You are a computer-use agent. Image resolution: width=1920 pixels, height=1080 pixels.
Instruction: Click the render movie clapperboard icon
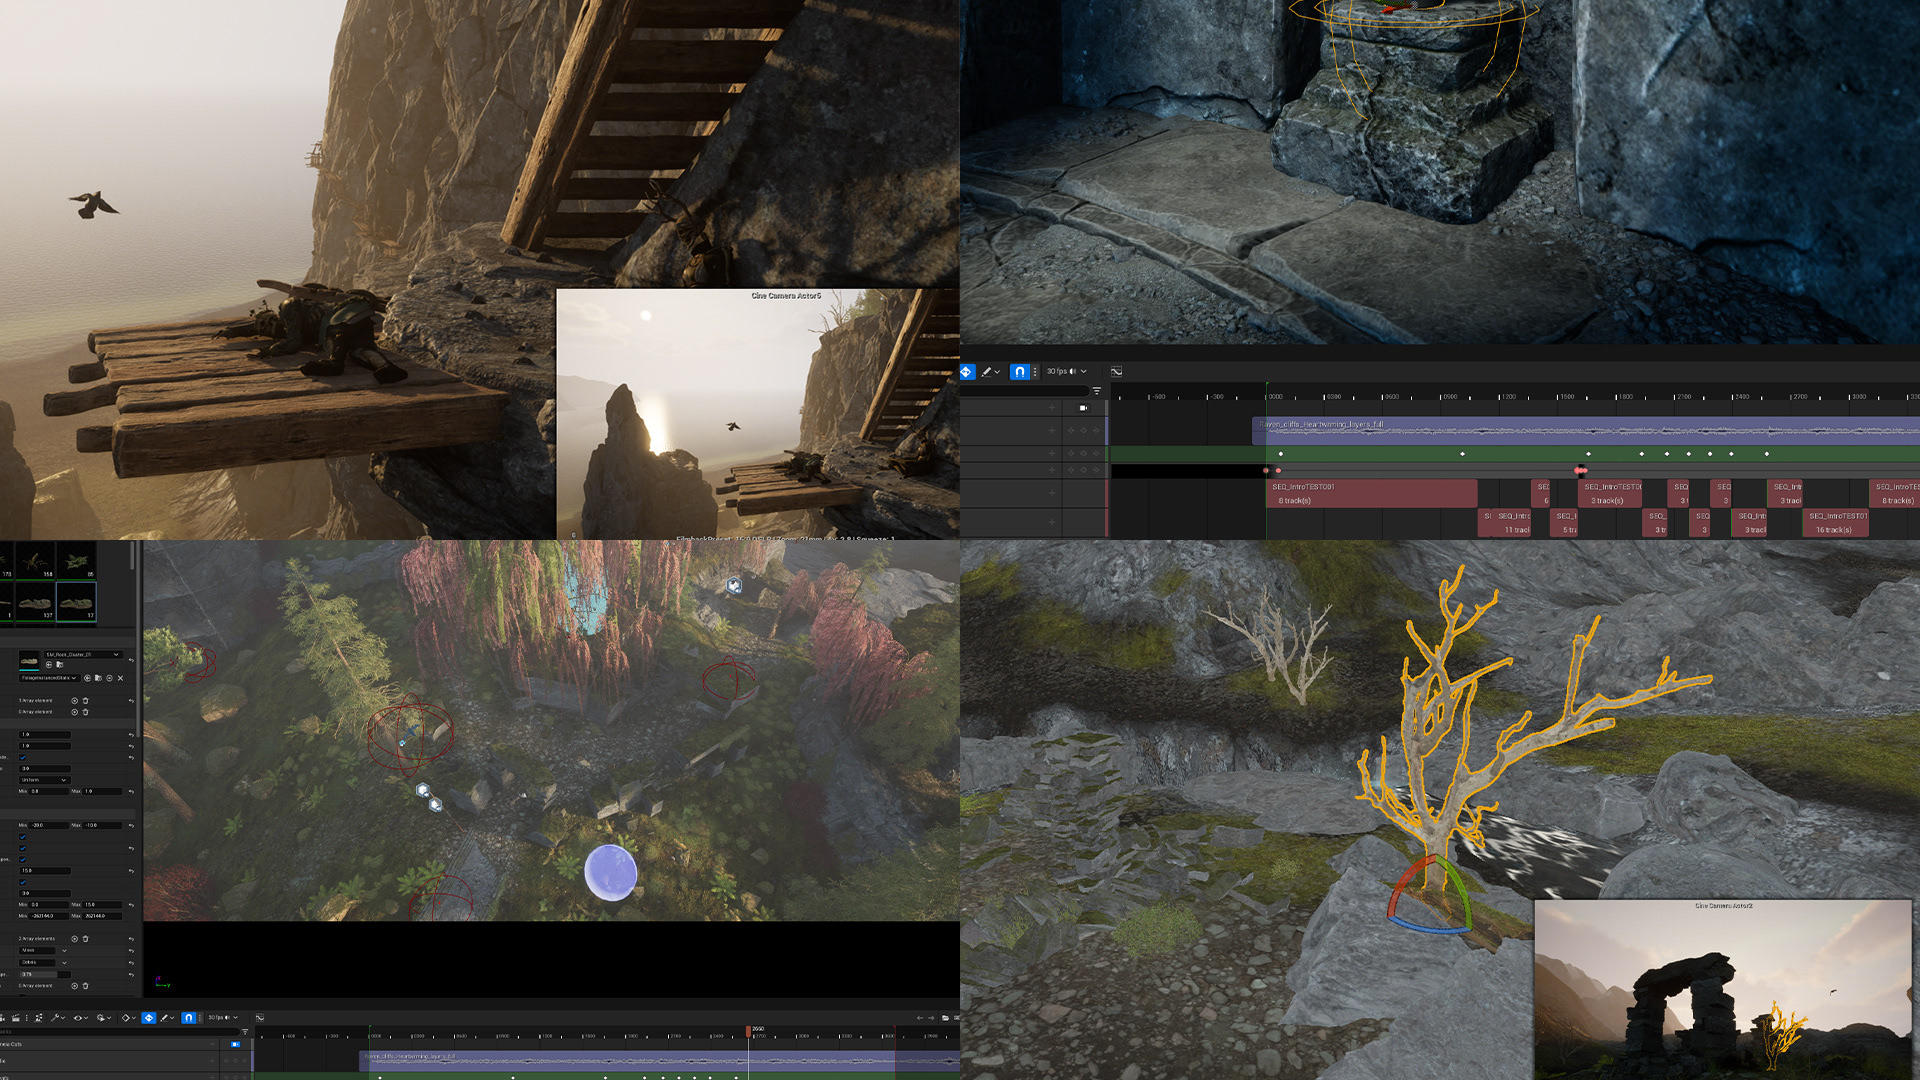(x=15, y=1018)
